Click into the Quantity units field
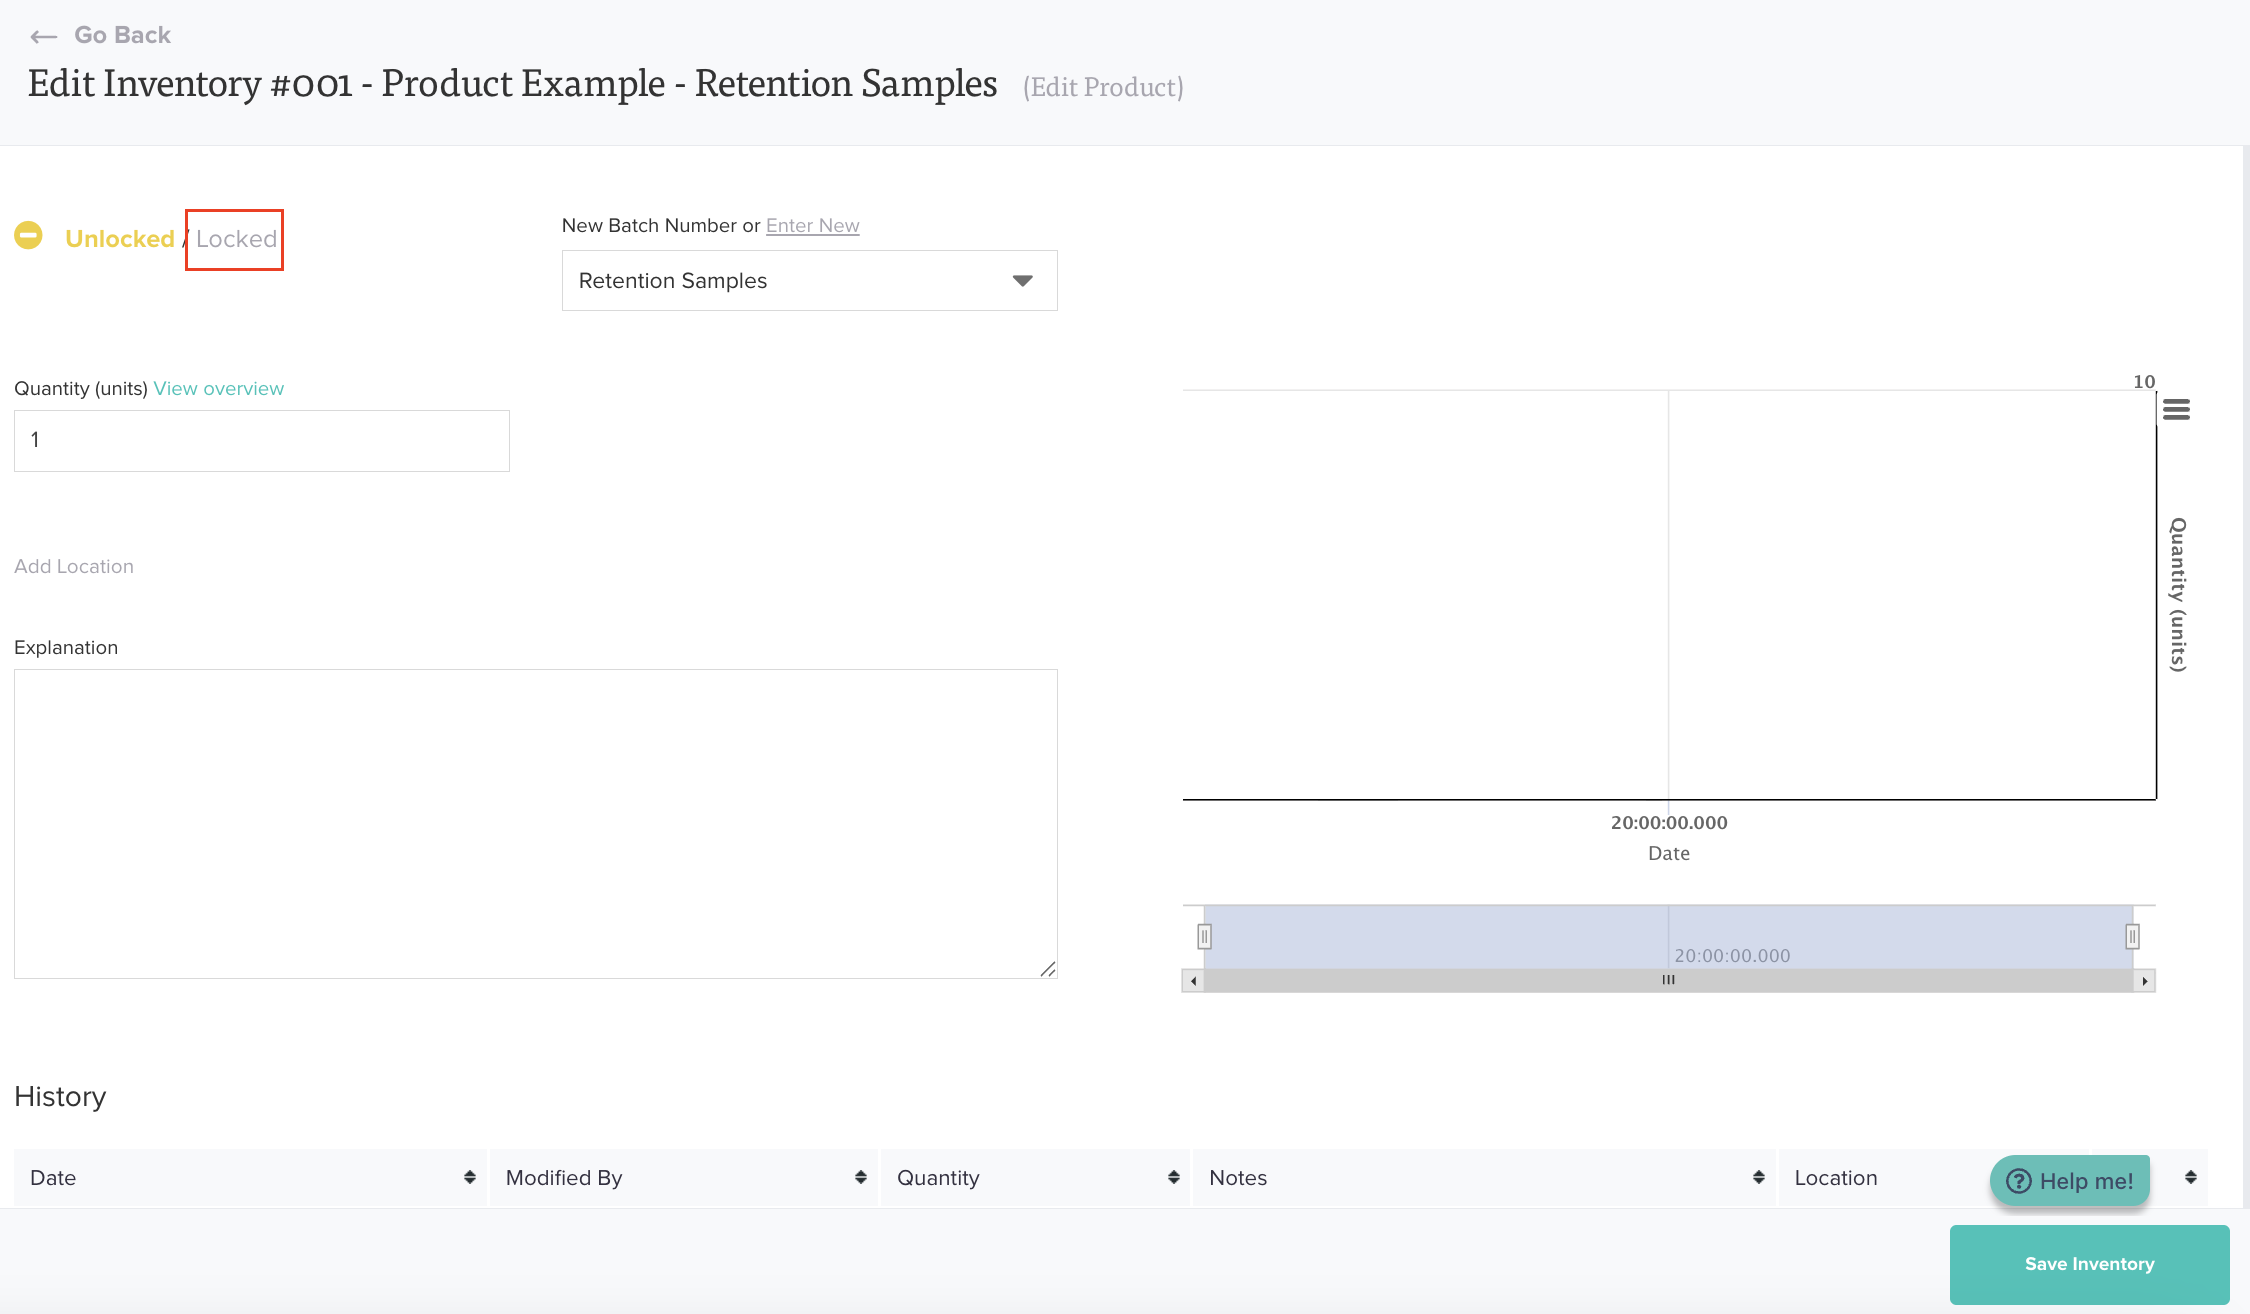This screenshot has height=1314, width=2250. [261, 441]
